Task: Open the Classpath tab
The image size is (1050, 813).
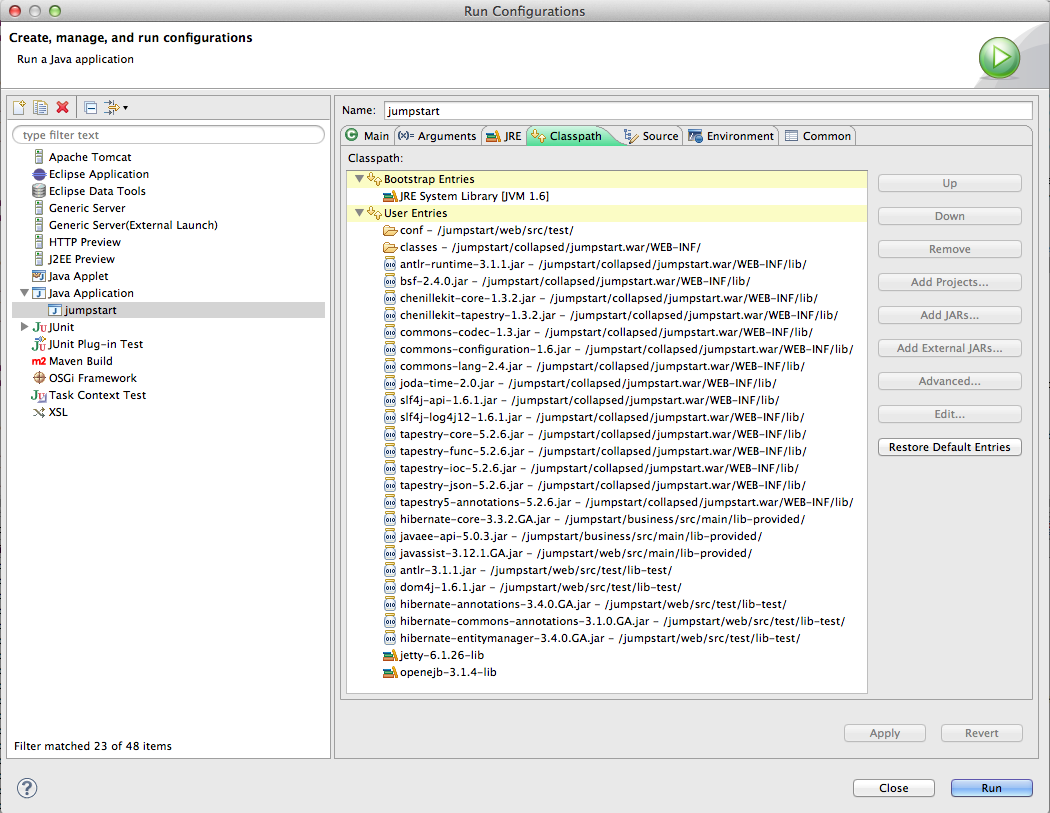Action: (568, 136)
